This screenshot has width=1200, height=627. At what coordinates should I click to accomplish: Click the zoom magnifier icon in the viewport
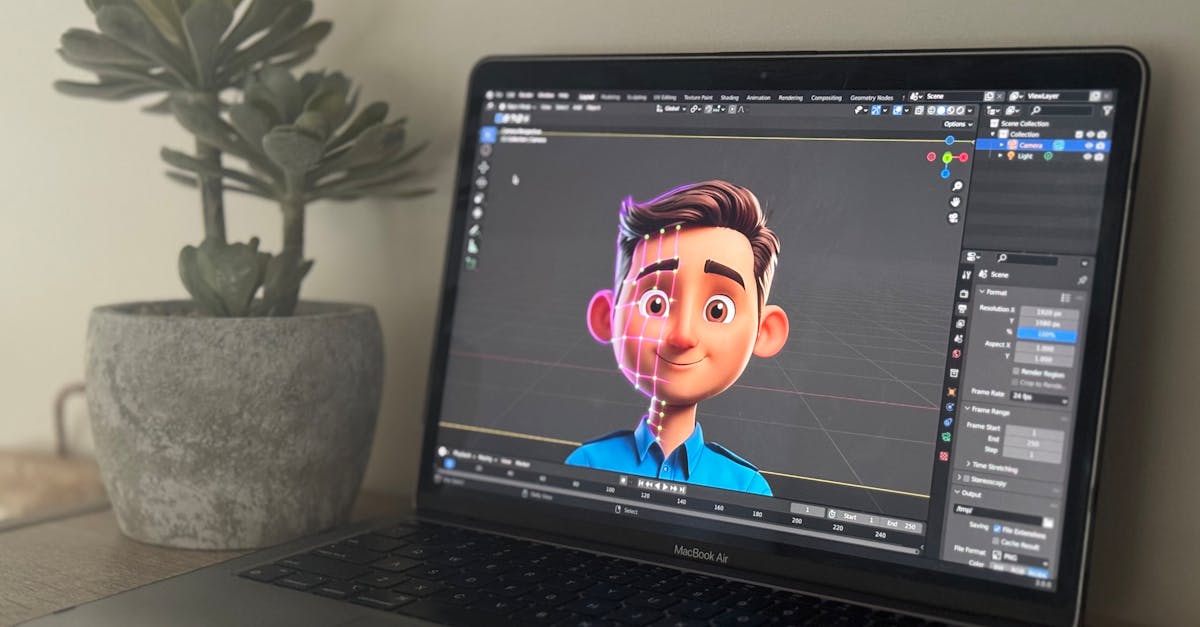coord(957,187)
